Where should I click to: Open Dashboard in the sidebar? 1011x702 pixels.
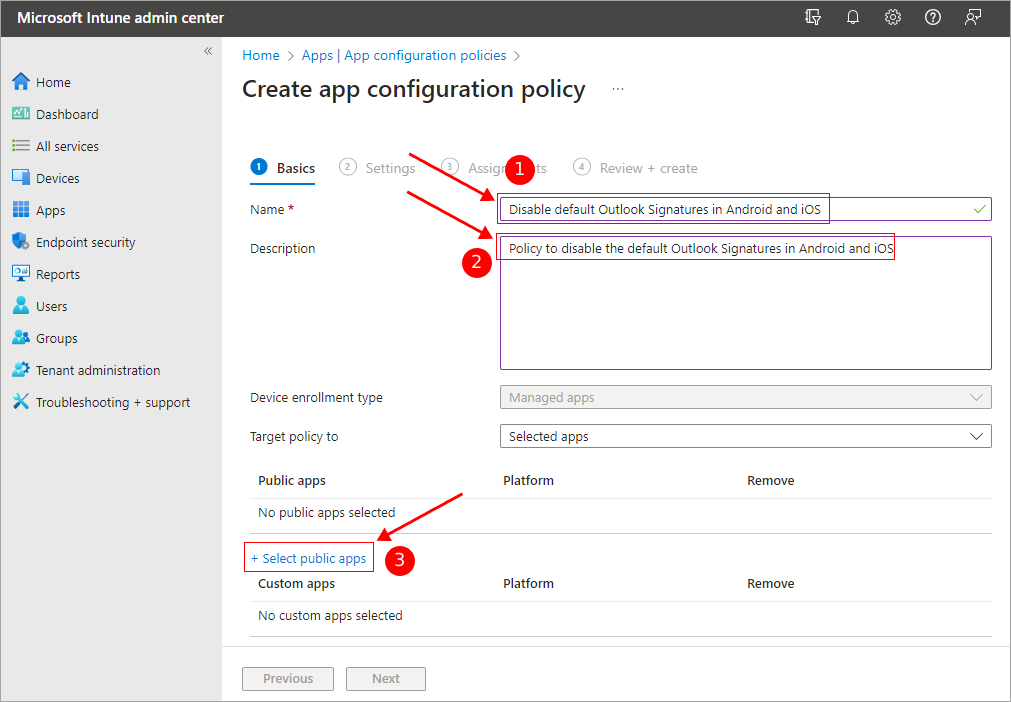(67, 114)
